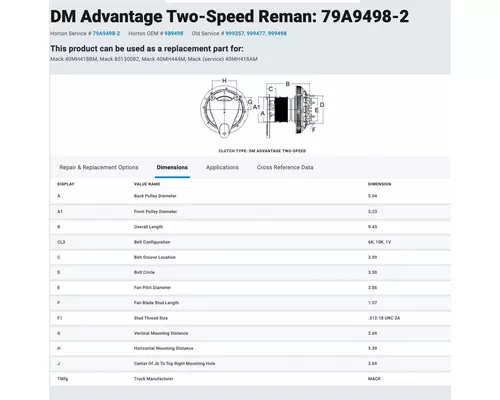
Task: Open Horton OEM number 989498 link
Action: [x=174, y=33]
